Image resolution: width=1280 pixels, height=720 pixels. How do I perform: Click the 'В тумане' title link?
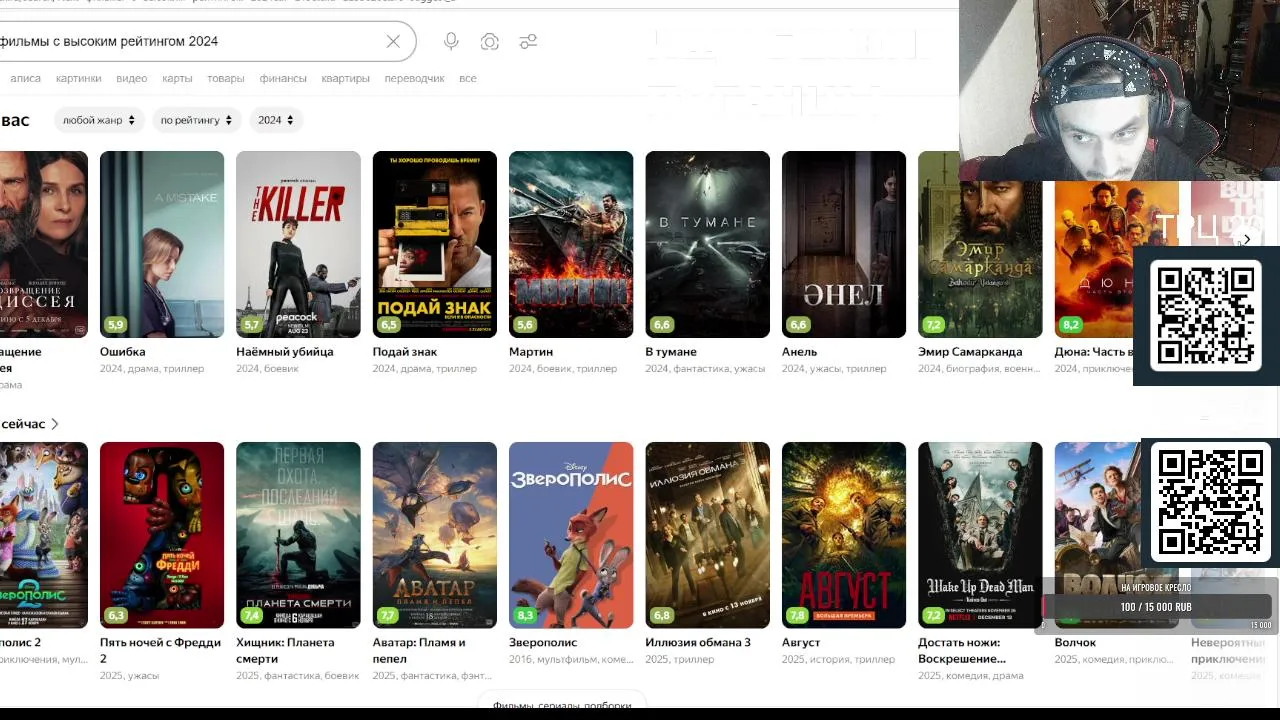click(x=671, y=352)
